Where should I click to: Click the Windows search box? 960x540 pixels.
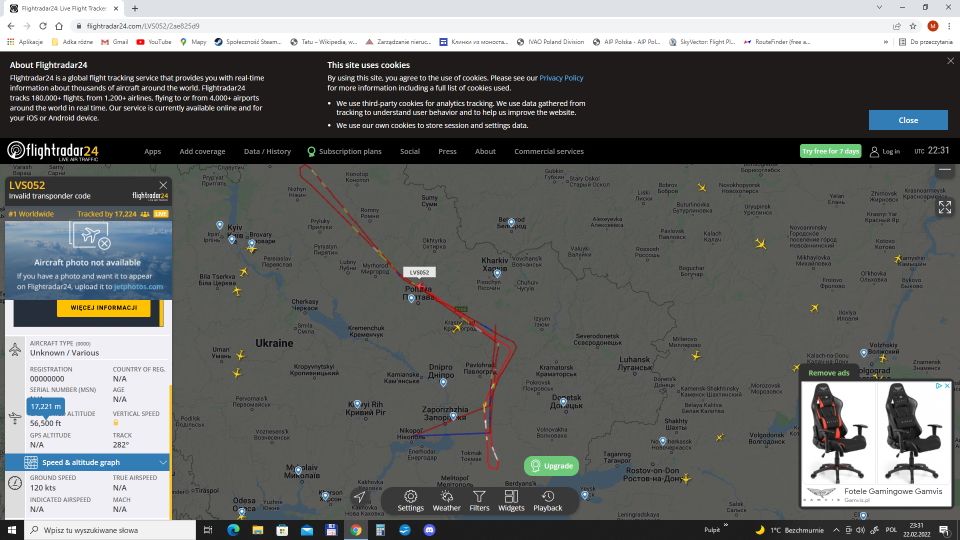pyautogui.click(x=110, y=530)
